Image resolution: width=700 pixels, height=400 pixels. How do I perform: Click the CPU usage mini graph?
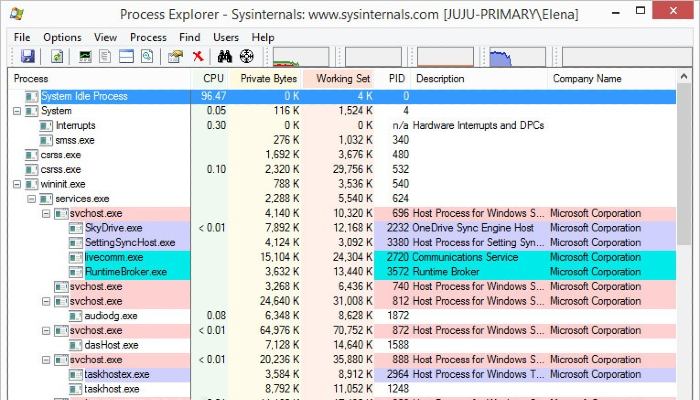(x=300, y=57)
